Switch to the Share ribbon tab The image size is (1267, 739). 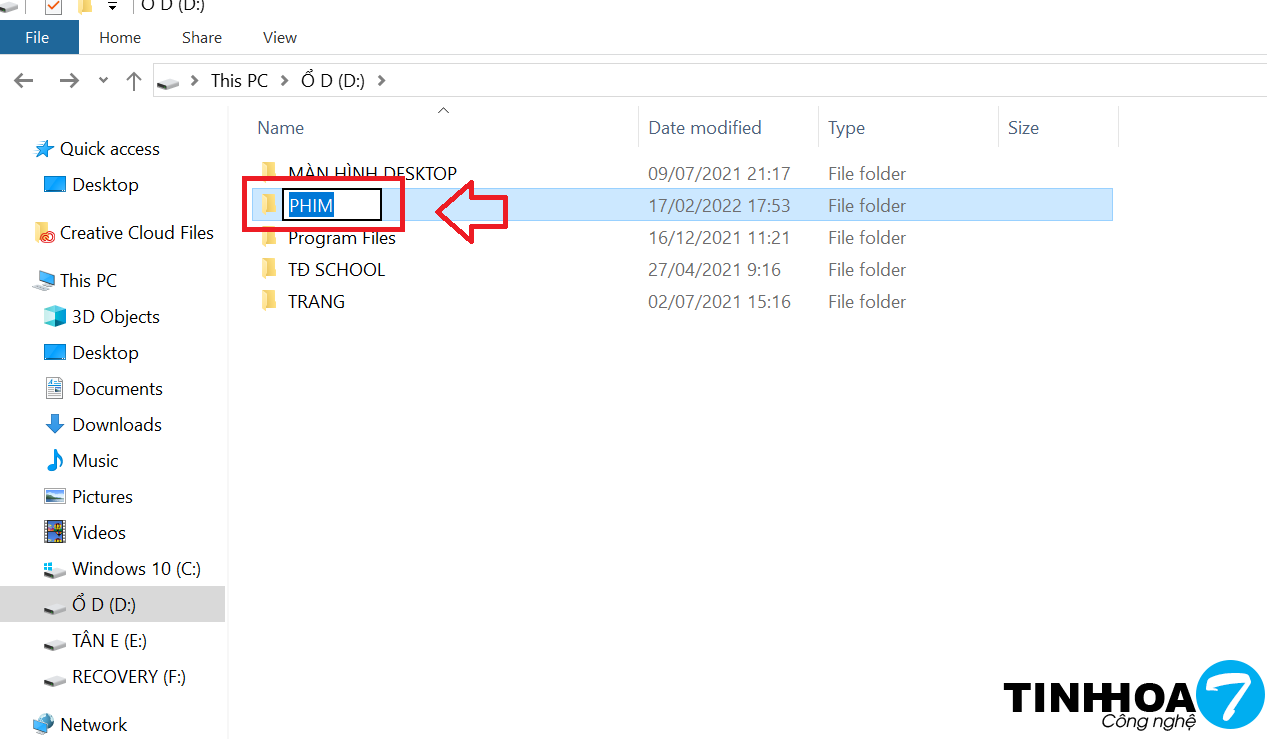202,37
